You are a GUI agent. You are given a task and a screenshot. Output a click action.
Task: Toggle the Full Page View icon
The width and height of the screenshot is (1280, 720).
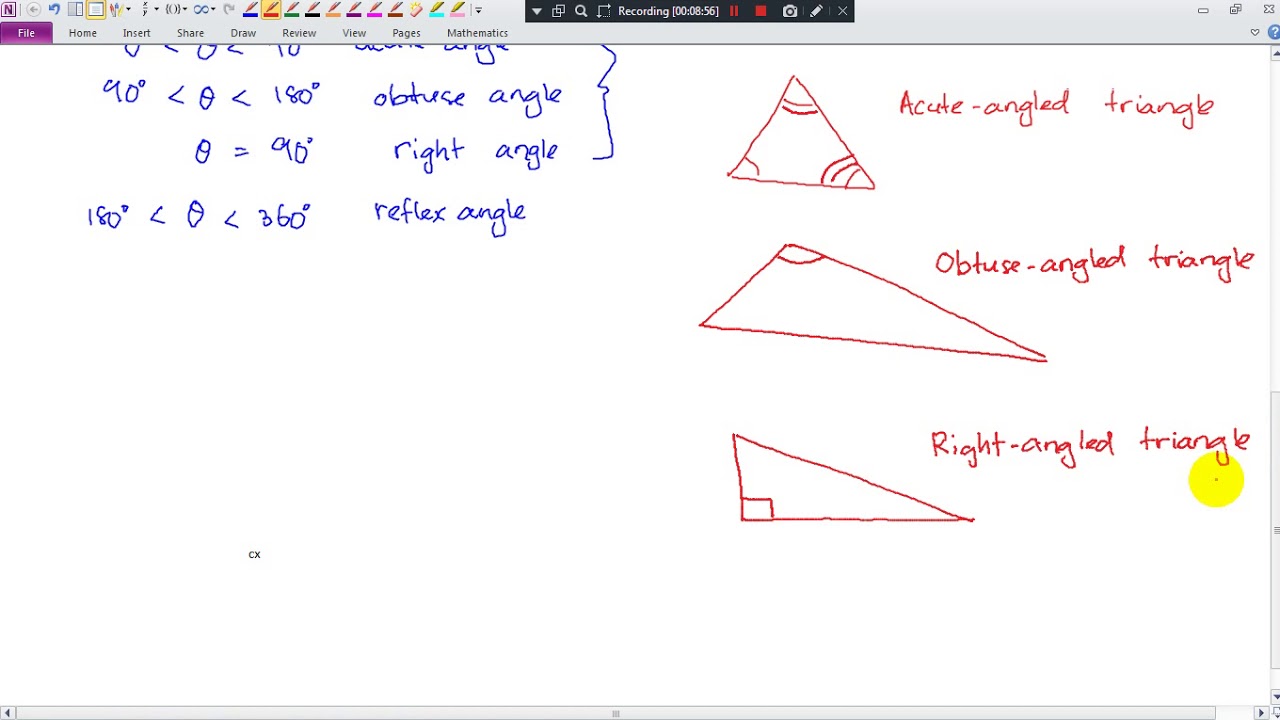tap(96, 10)
